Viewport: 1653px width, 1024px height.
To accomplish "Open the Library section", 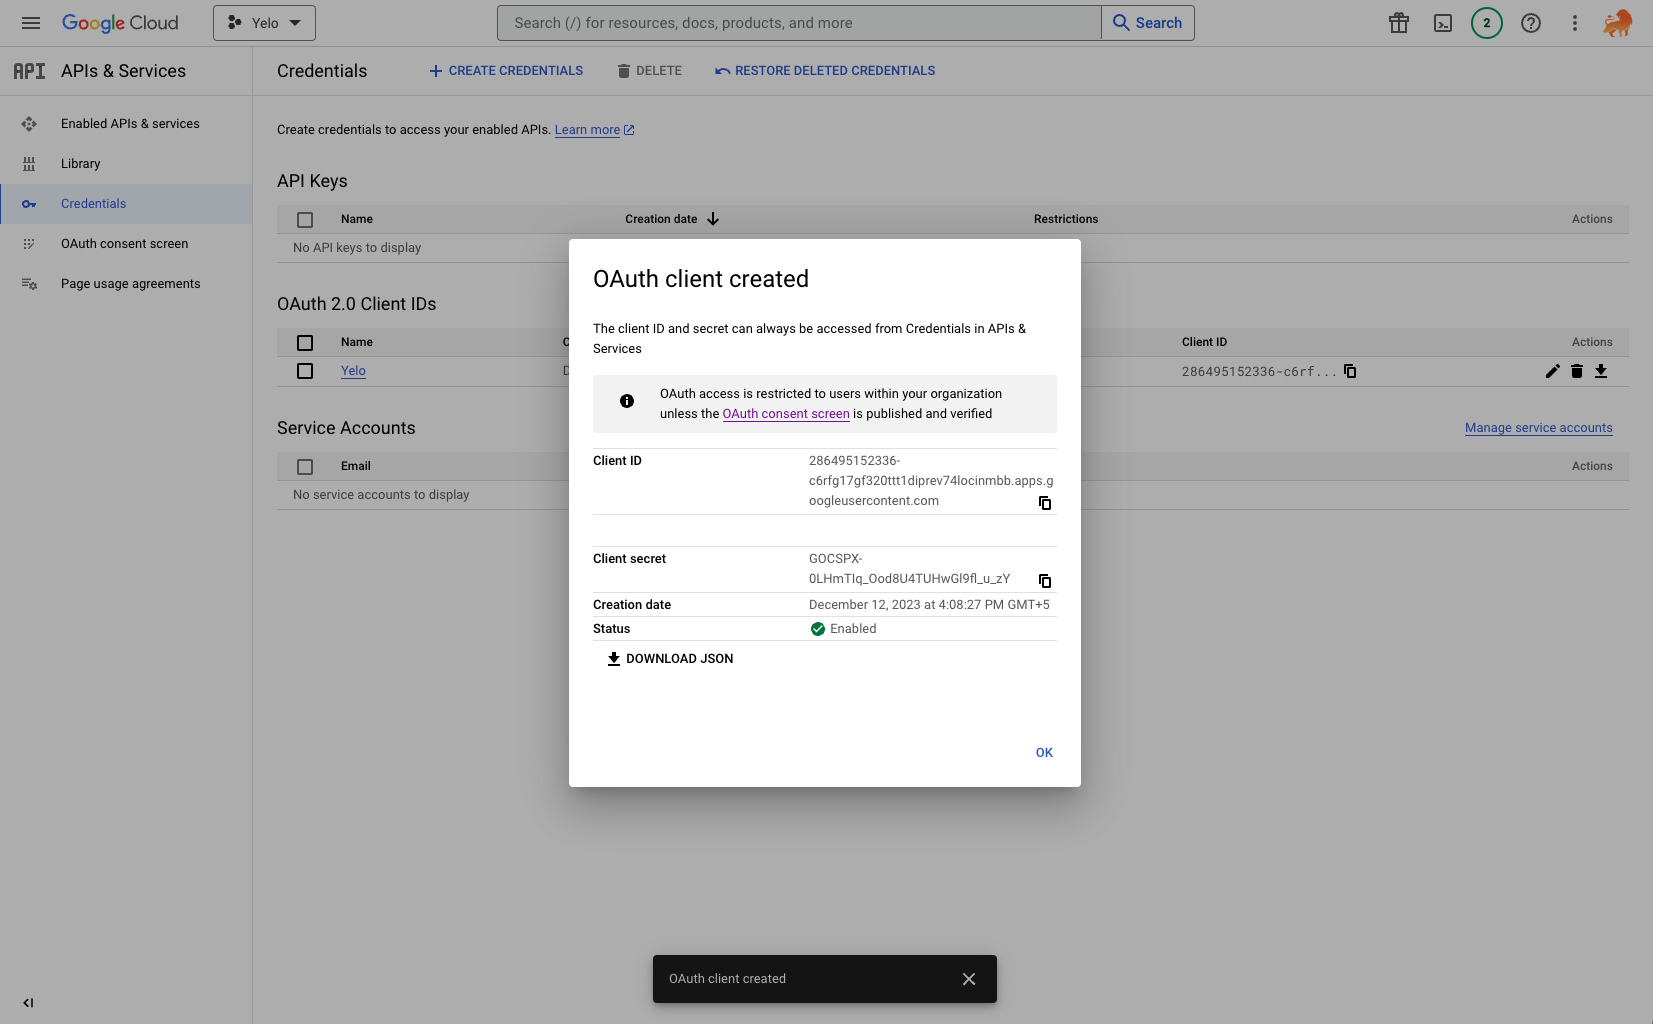I will point(81,164).
